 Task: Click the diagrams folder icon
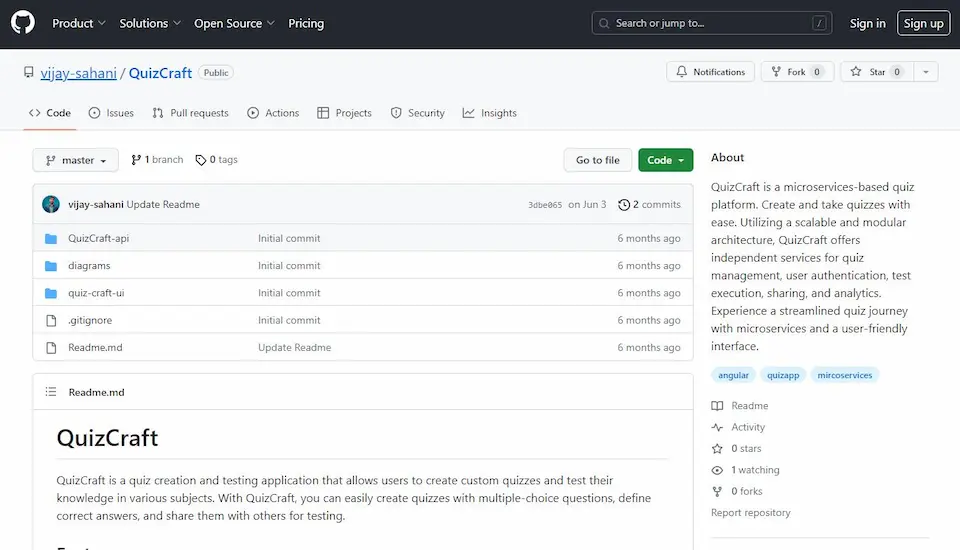tap(51, 266)
